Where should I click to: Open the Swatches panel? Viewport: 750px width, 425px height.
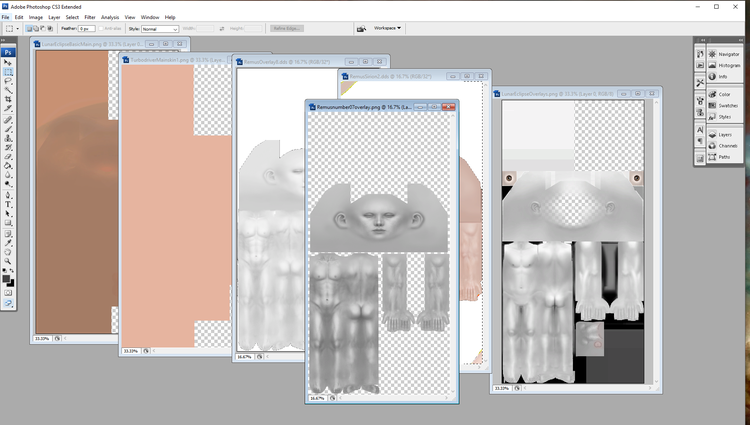point(724,105)
